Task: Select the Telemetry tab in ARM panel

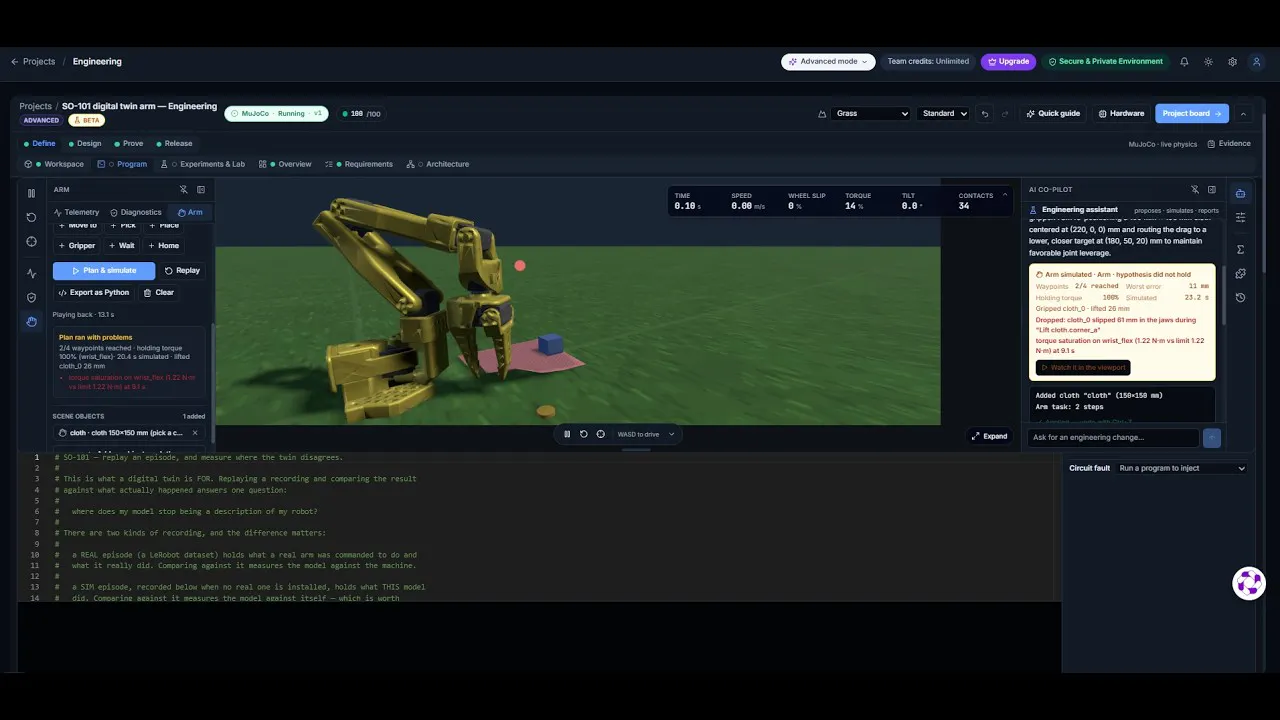Action: 76,212
